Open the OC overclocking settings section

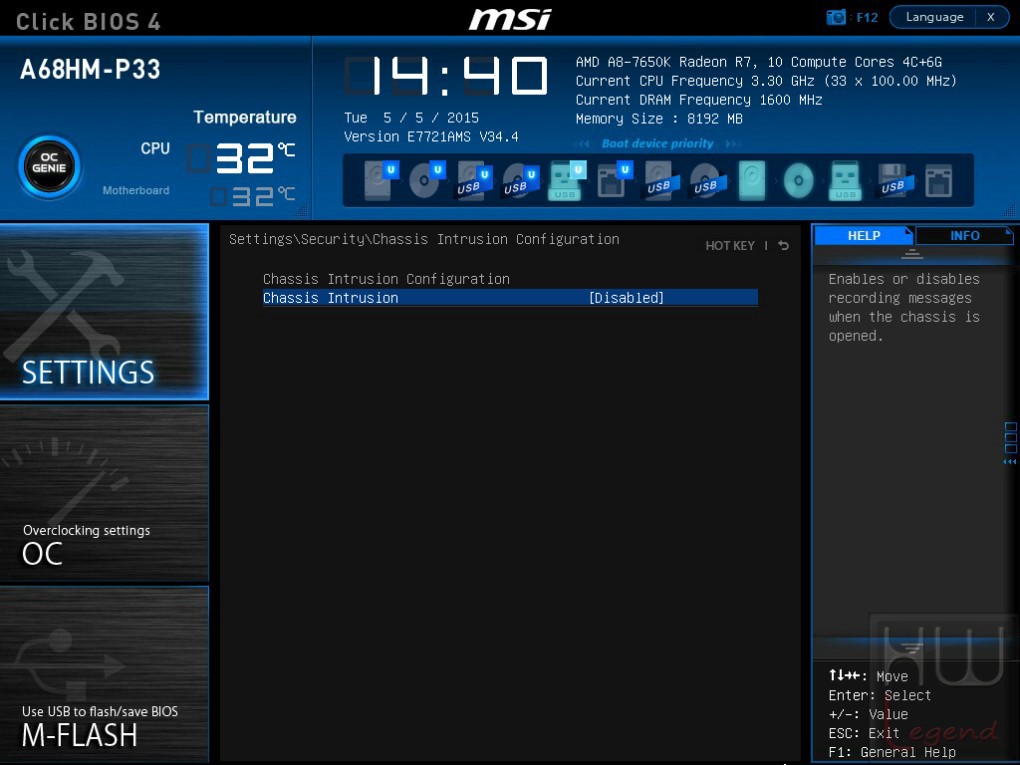[104, 492]
